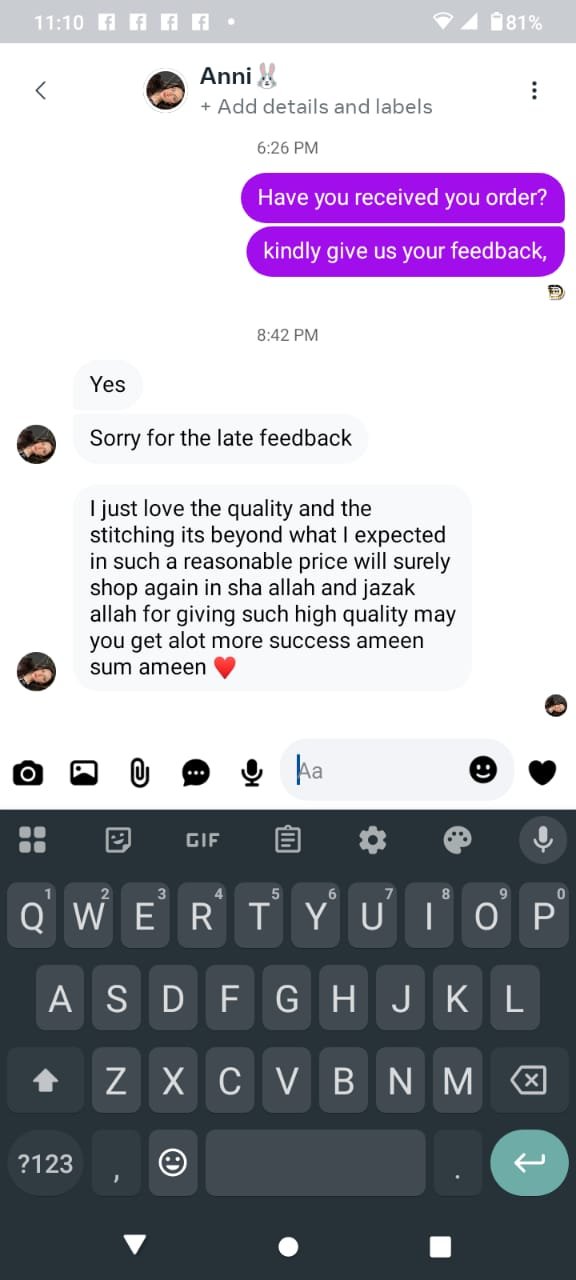Tap the green keyboard enter key
Image resolution: width=576 pixels, height=1280 pixels.
(x=529, y=1163)
